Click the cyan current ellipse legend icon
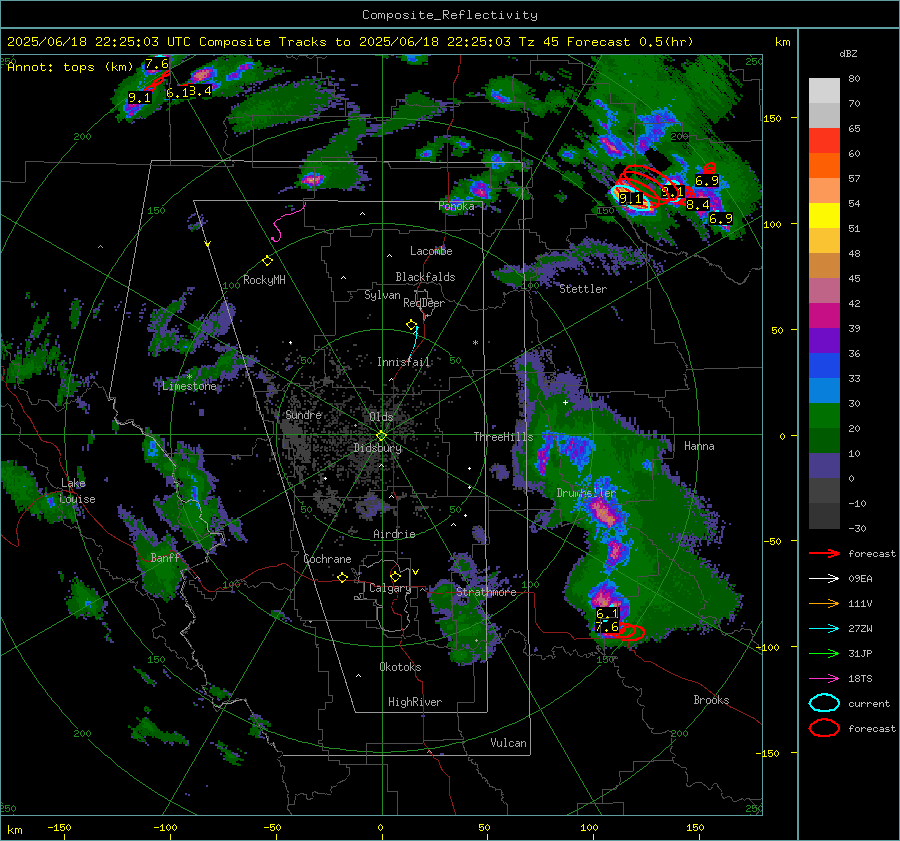Image resolution: width=900 pixels, height=841 pixels. (x=824, y=703)
